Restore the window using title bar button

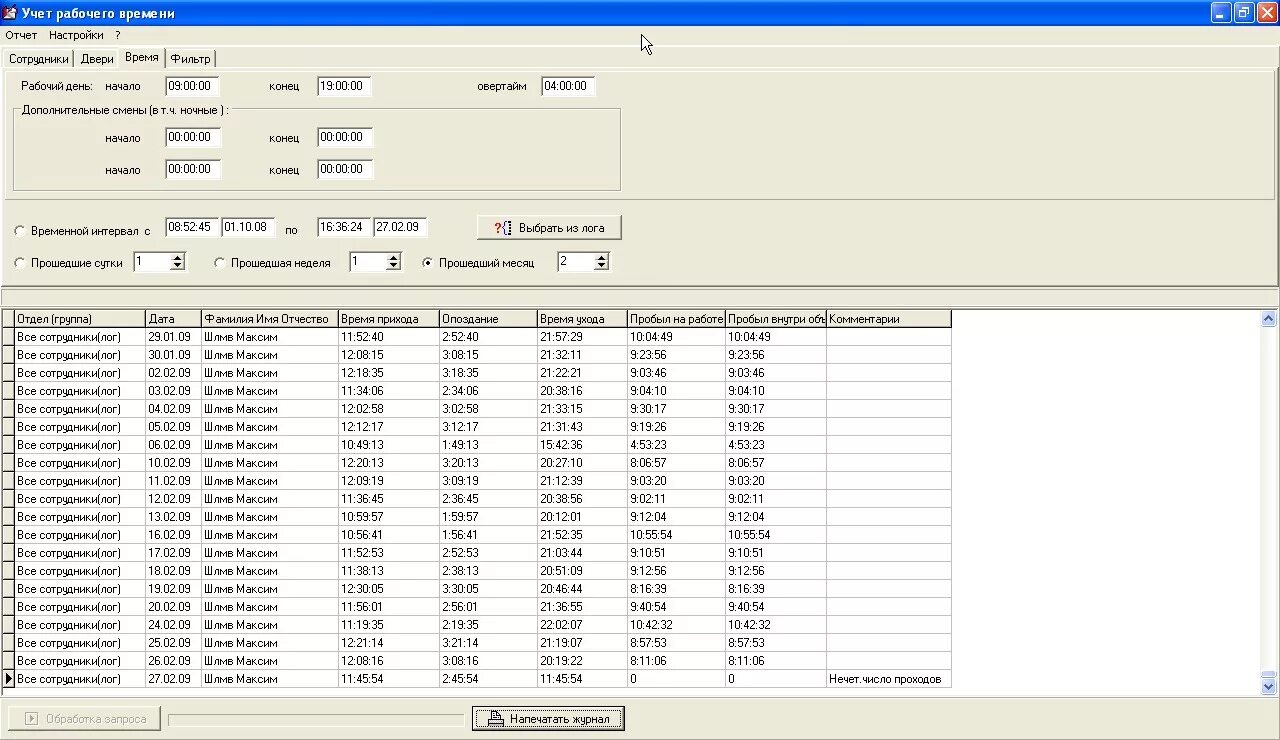pos(1244,13)
